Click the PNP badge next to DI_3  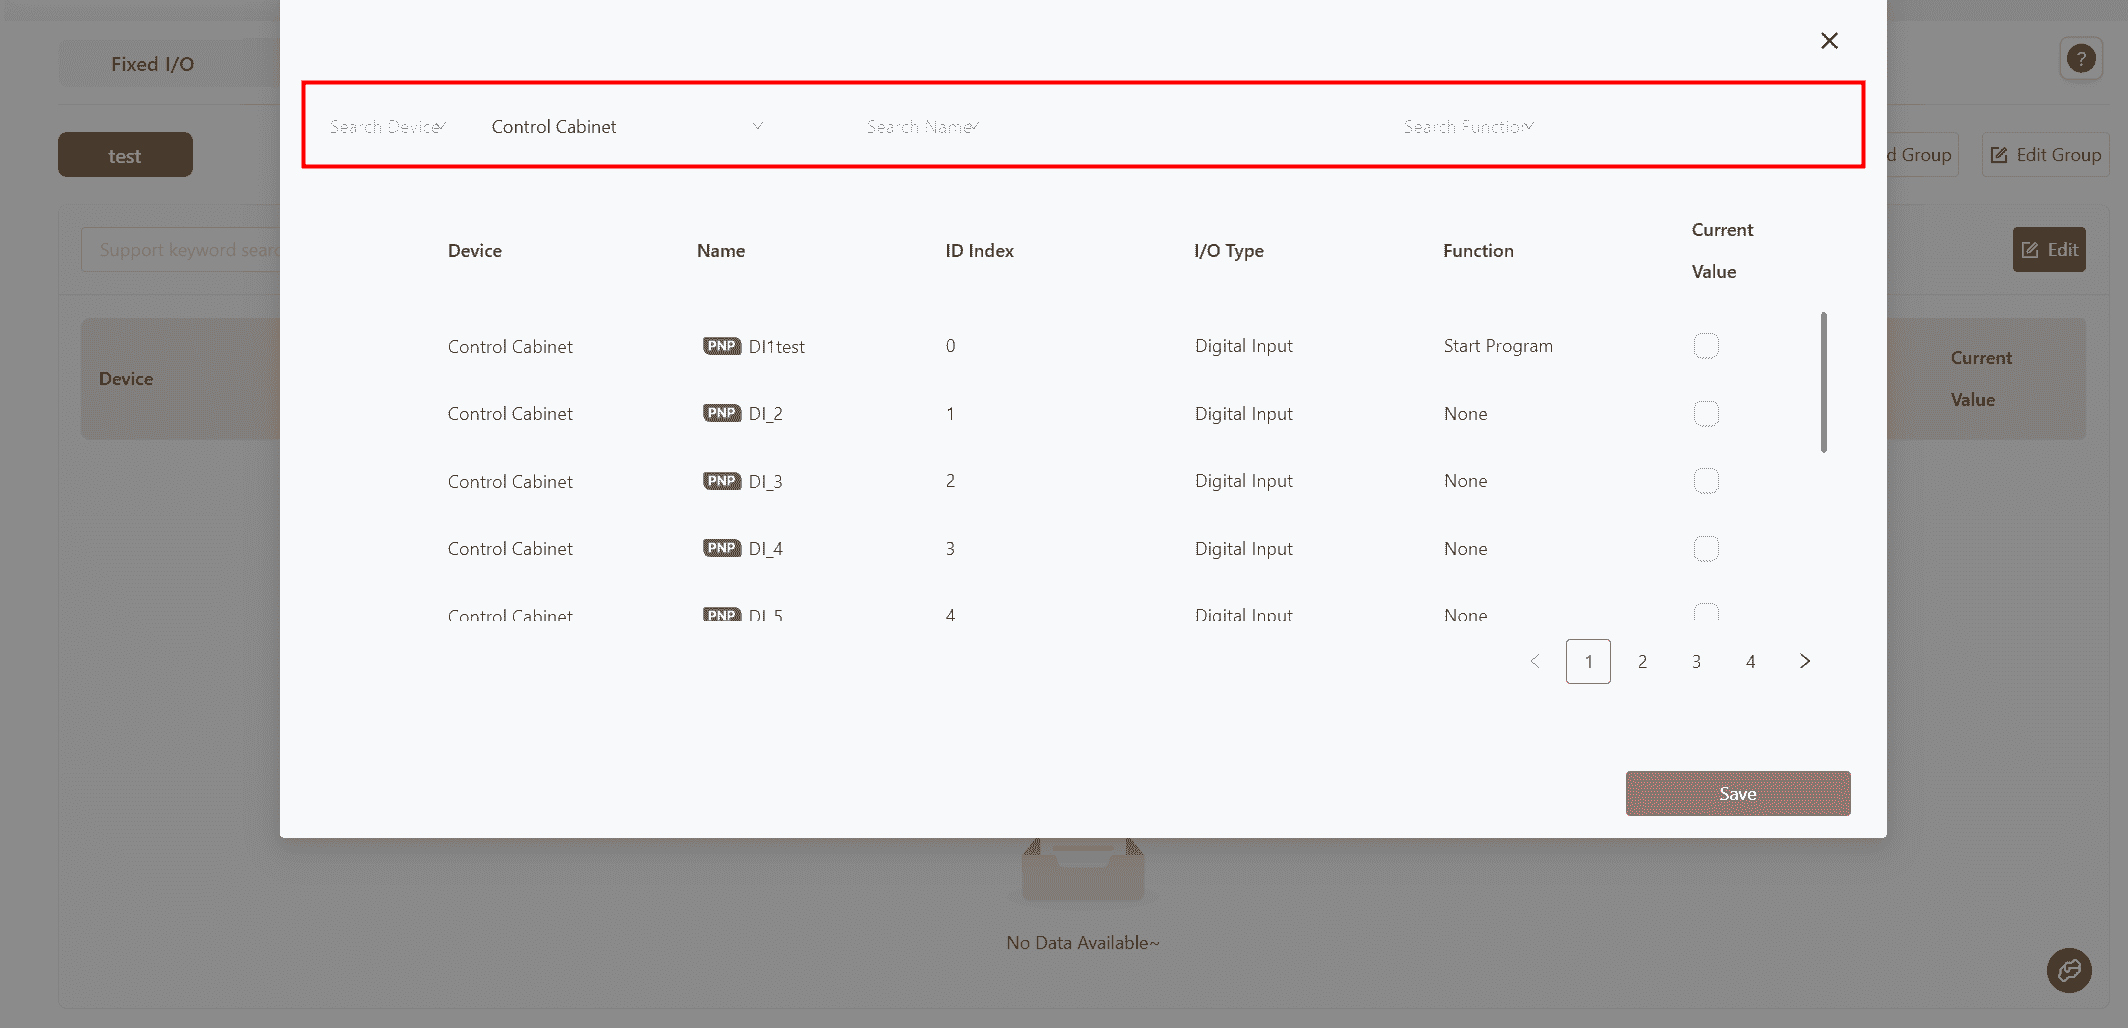721,481
